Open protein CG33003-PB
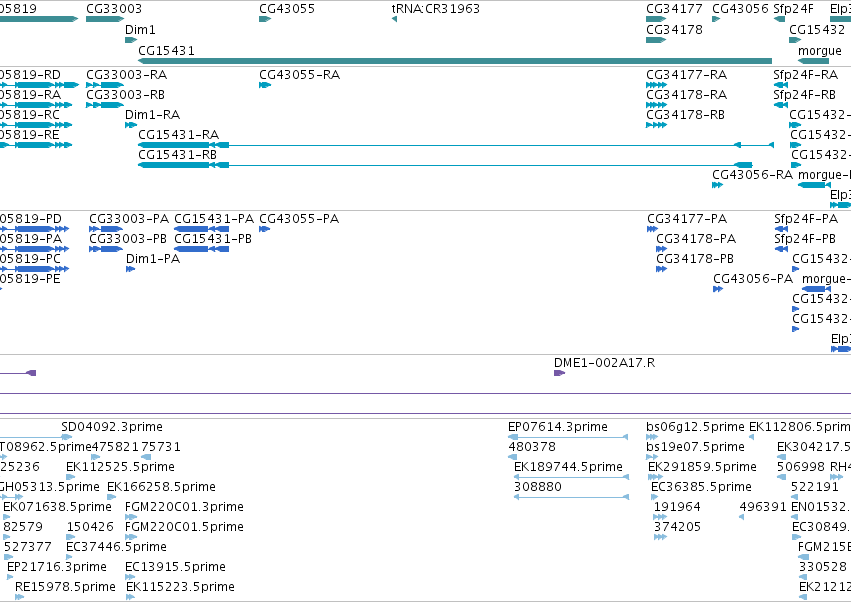Image resolution: width=851 pixels, height=602 pixels. tap(128, 239)
